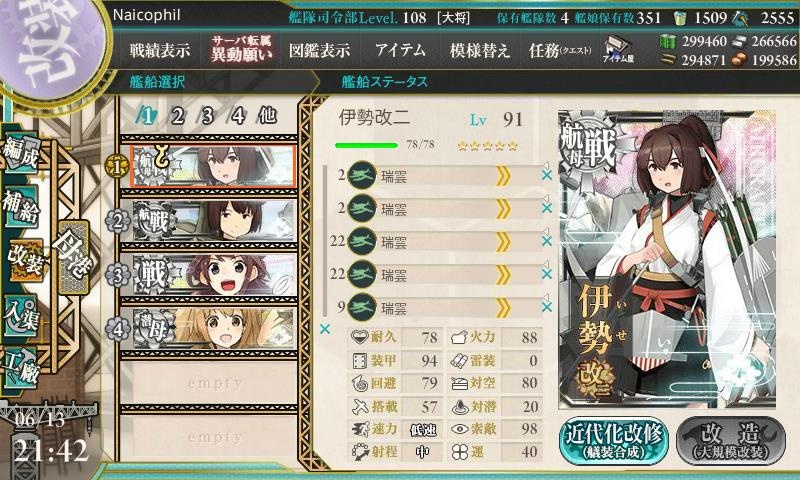Viewport: 800px width, 480px height.
Task: Switch to fleet tab 2
Action: point(177,116)
